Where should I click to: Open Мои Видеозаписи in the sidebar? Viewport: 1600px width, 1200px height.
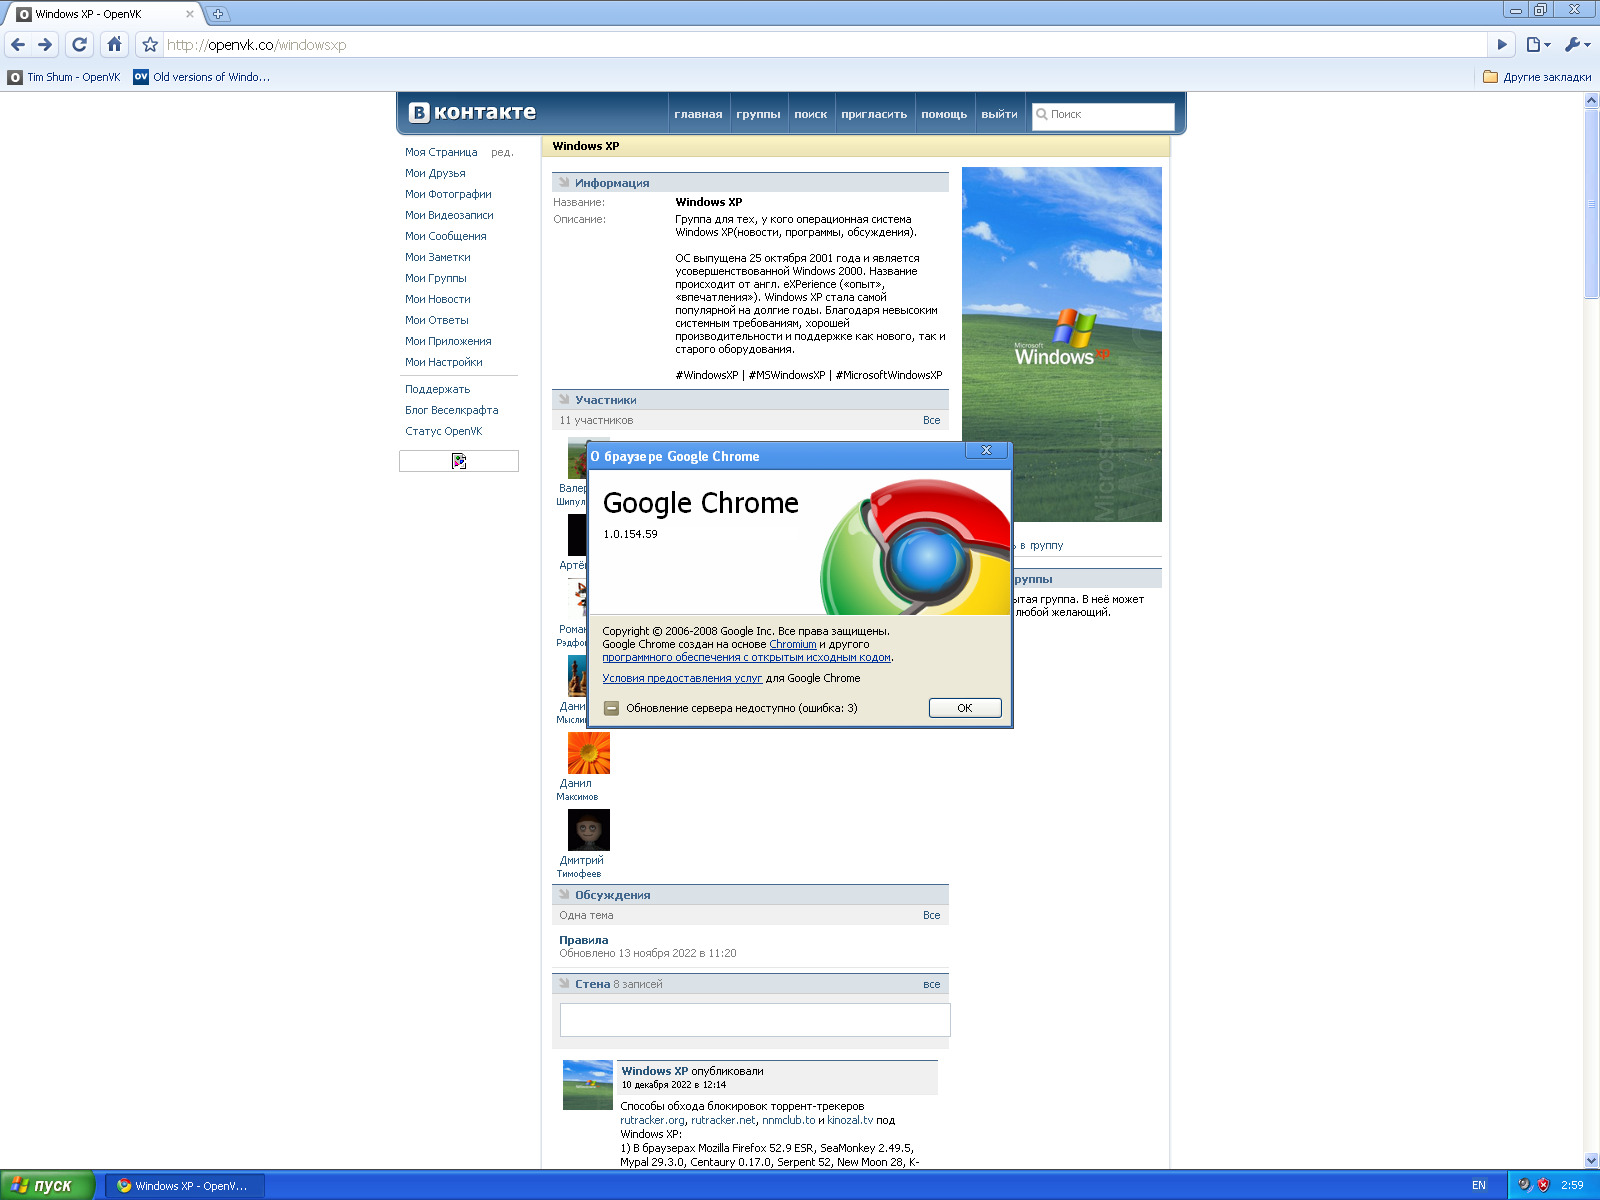pyautogui.click(x=449, y=215)
